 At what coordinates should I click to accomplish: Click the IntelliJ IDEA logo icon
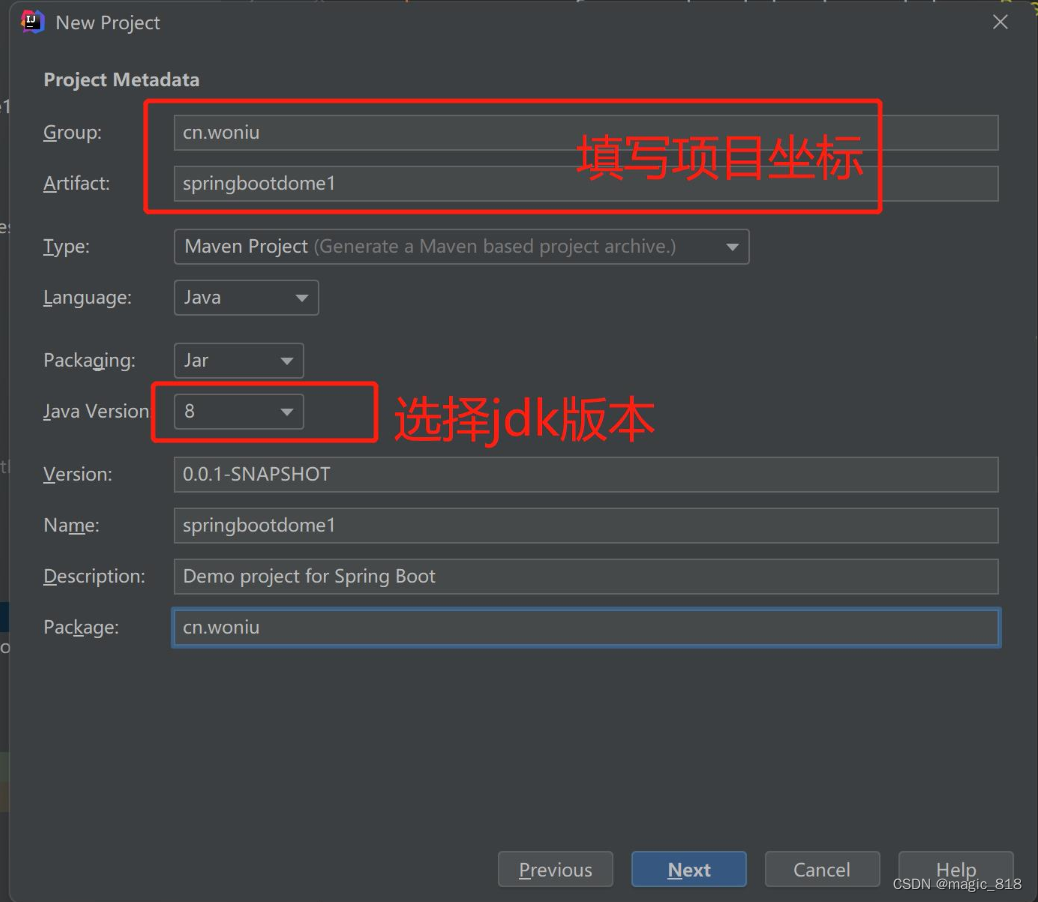(32, 22)
